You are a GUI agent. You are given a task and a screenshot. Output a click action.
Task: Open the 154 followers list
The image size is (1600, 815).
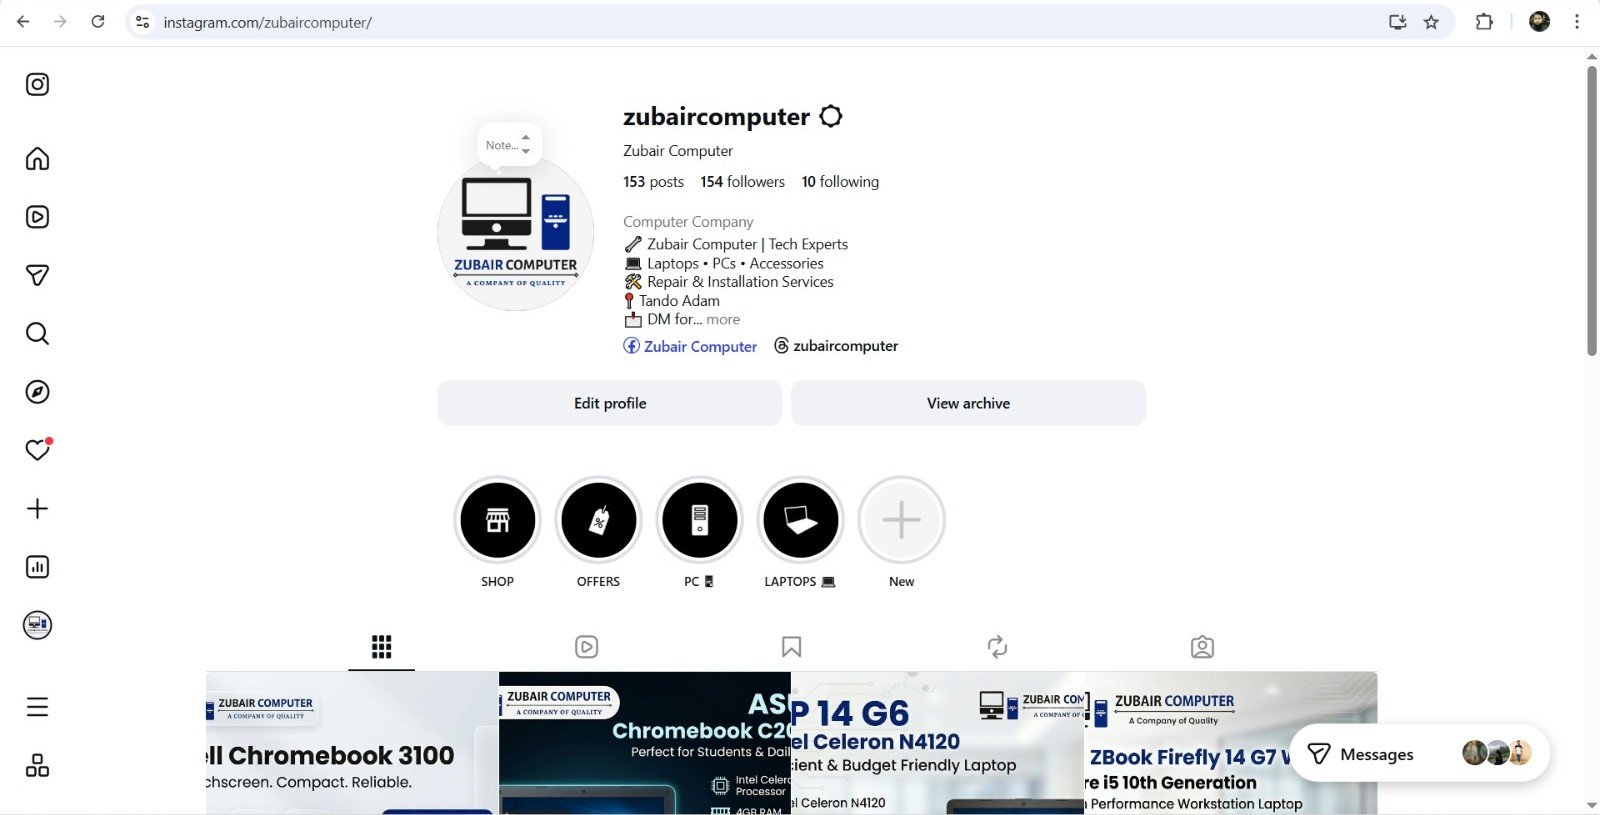click(742, 181)
